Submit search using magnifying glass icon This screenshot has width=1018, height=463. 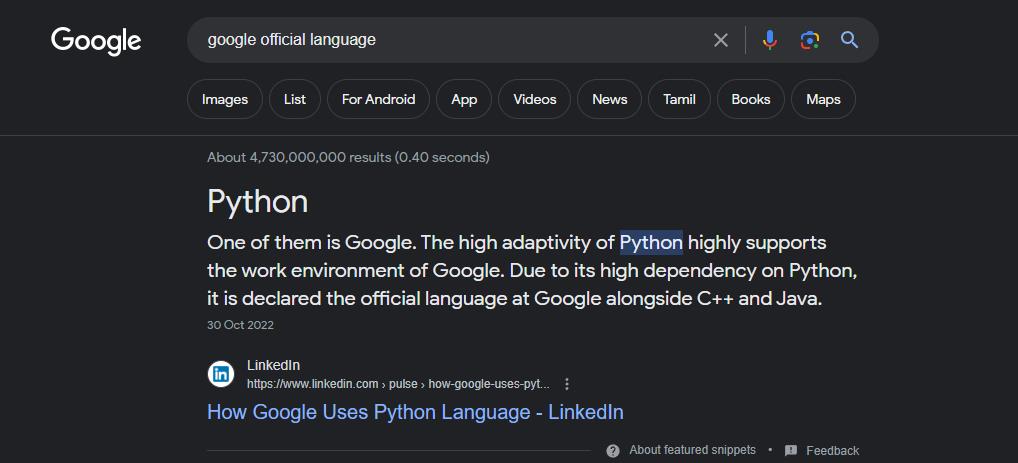849,40
